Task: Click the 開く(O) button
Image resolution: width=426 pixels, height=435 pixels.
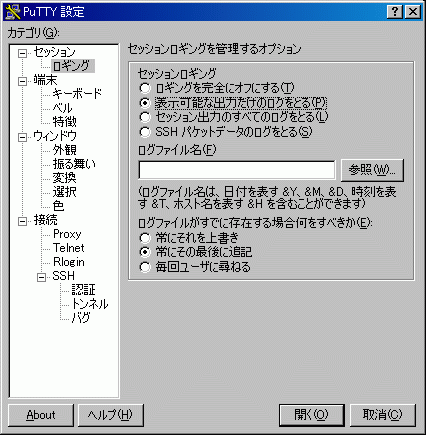Action: [x=311, y=415]
